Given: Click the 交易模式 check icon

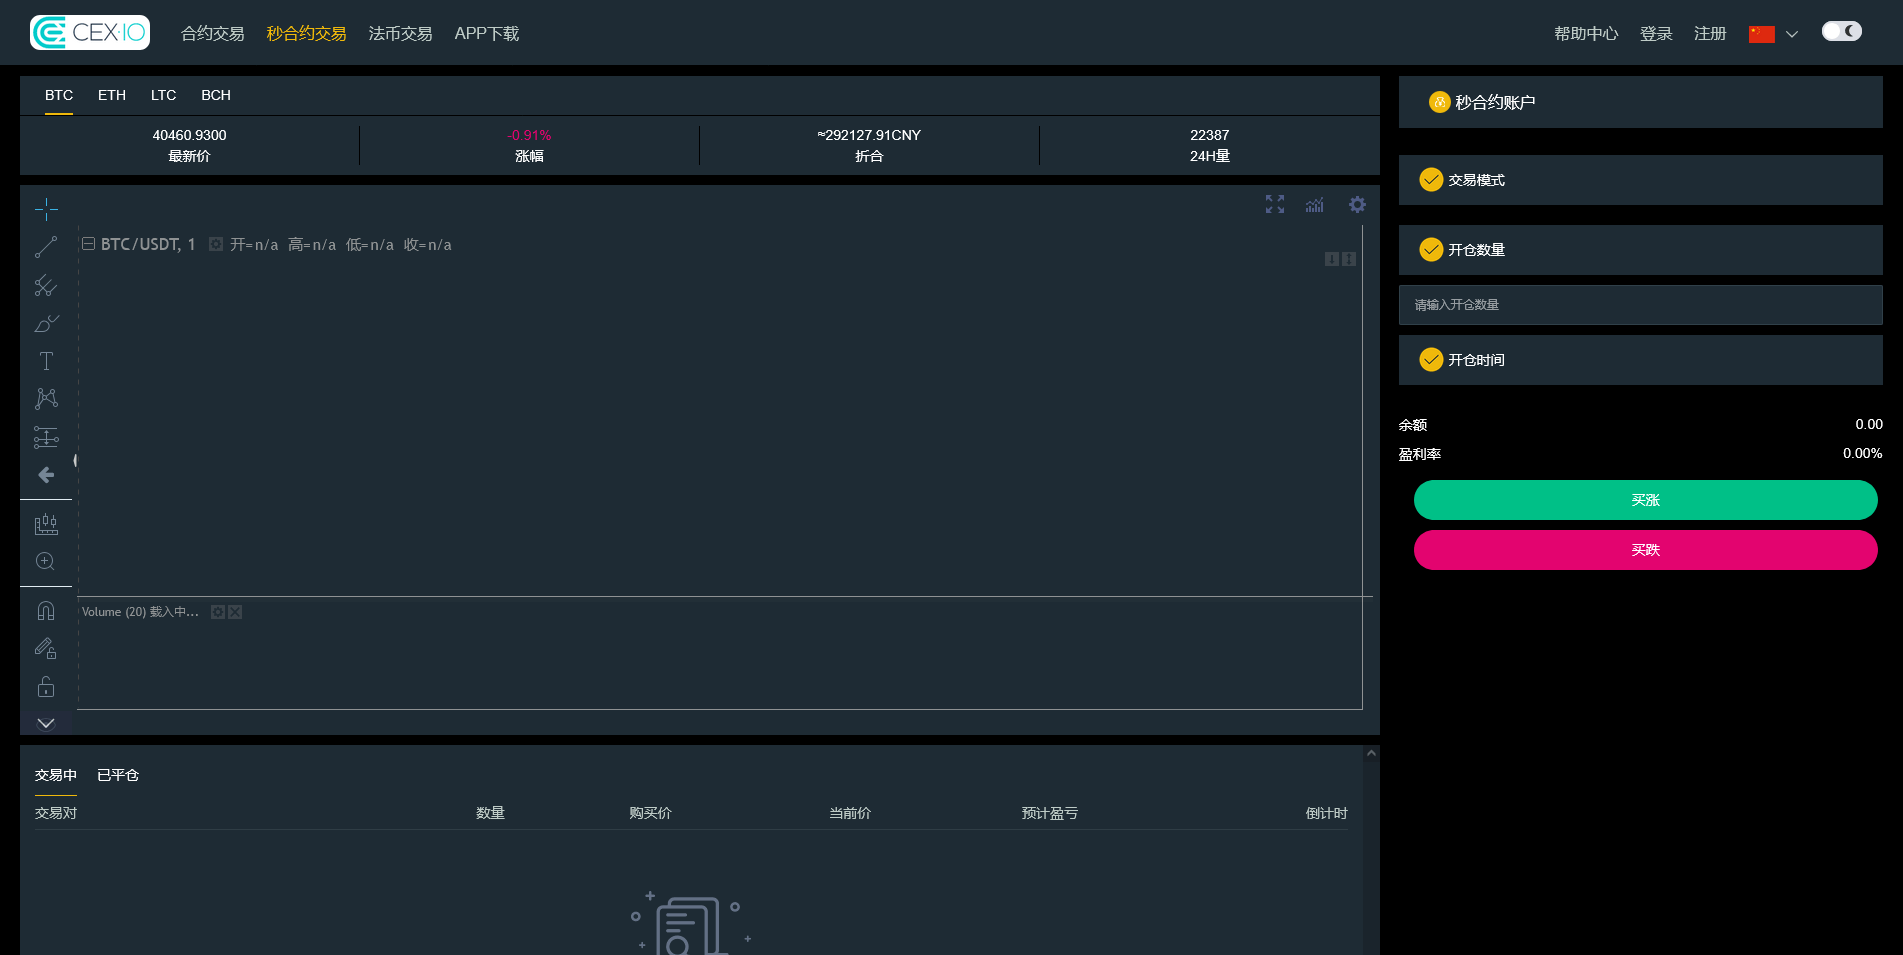Looking at the screenshot, I should pyautogui.click(x=1432, y=179).
